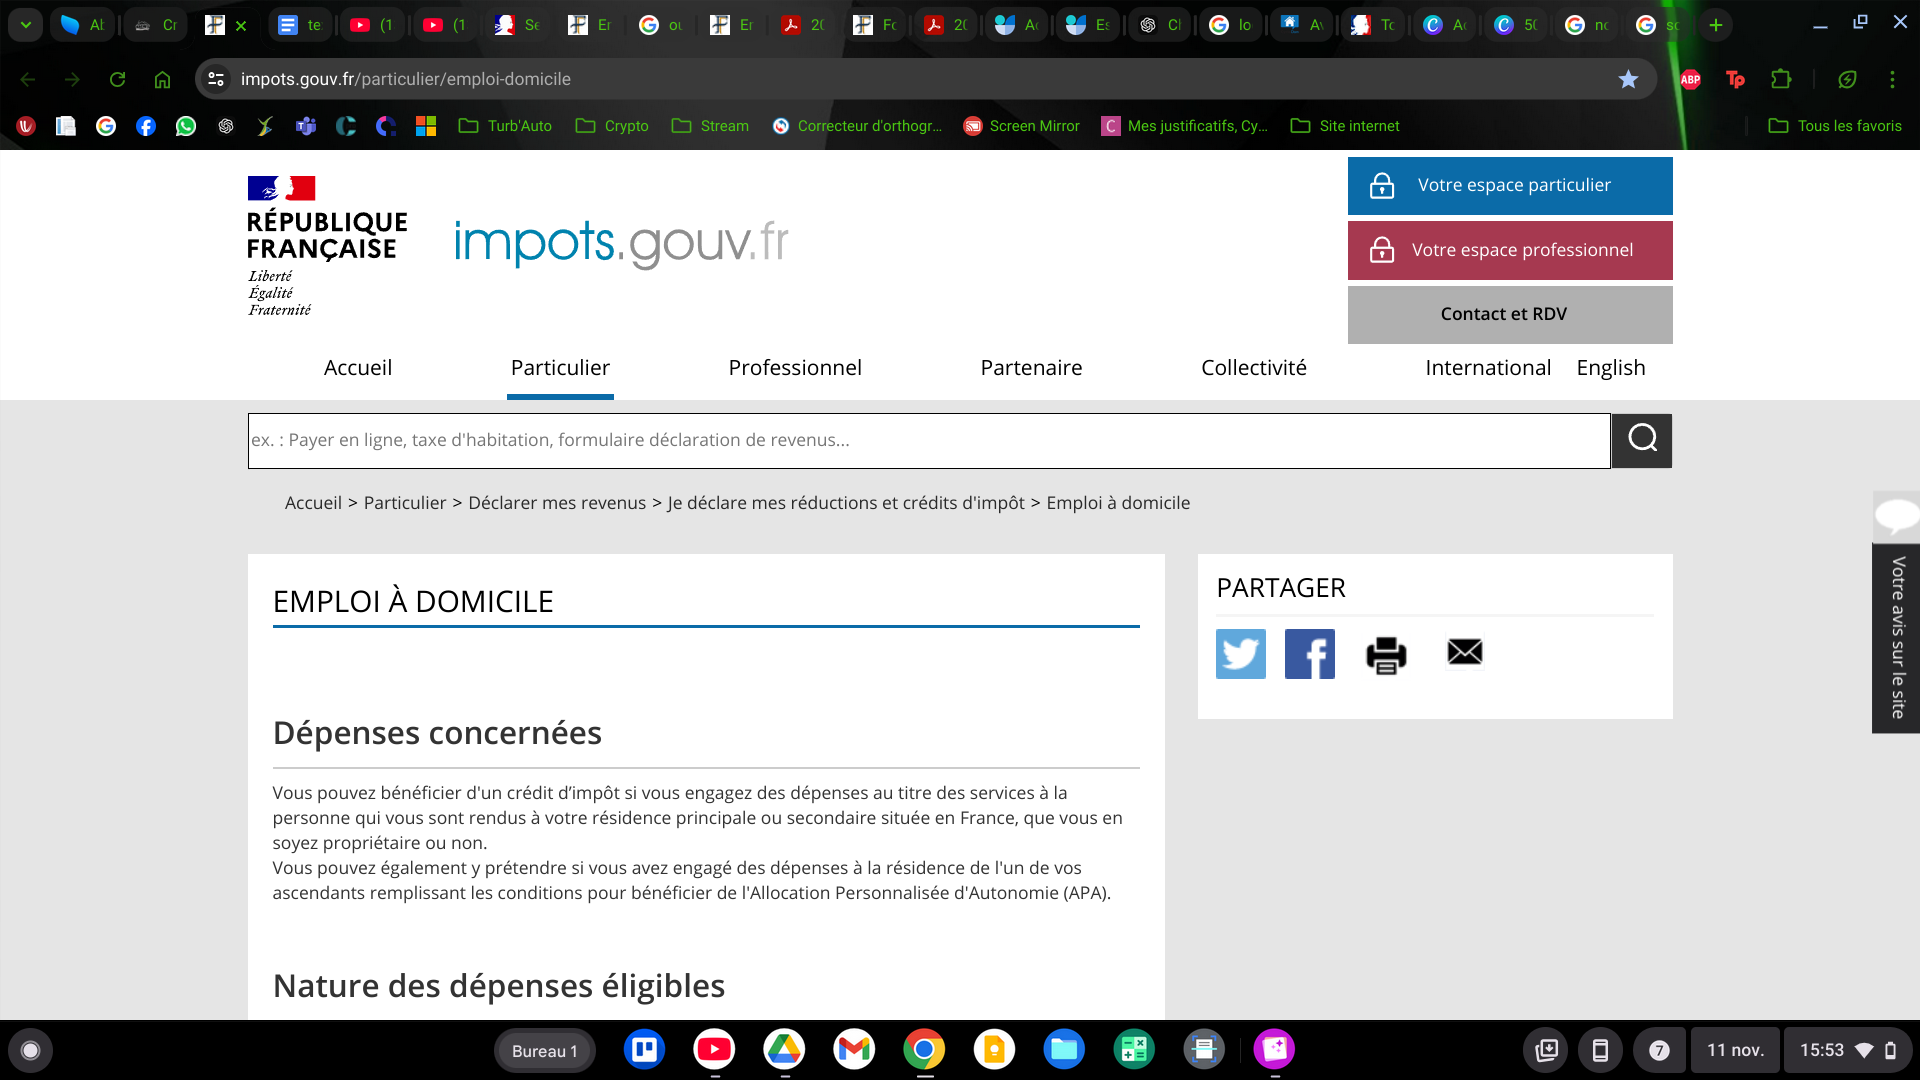Reload the page

coord(117,79)
